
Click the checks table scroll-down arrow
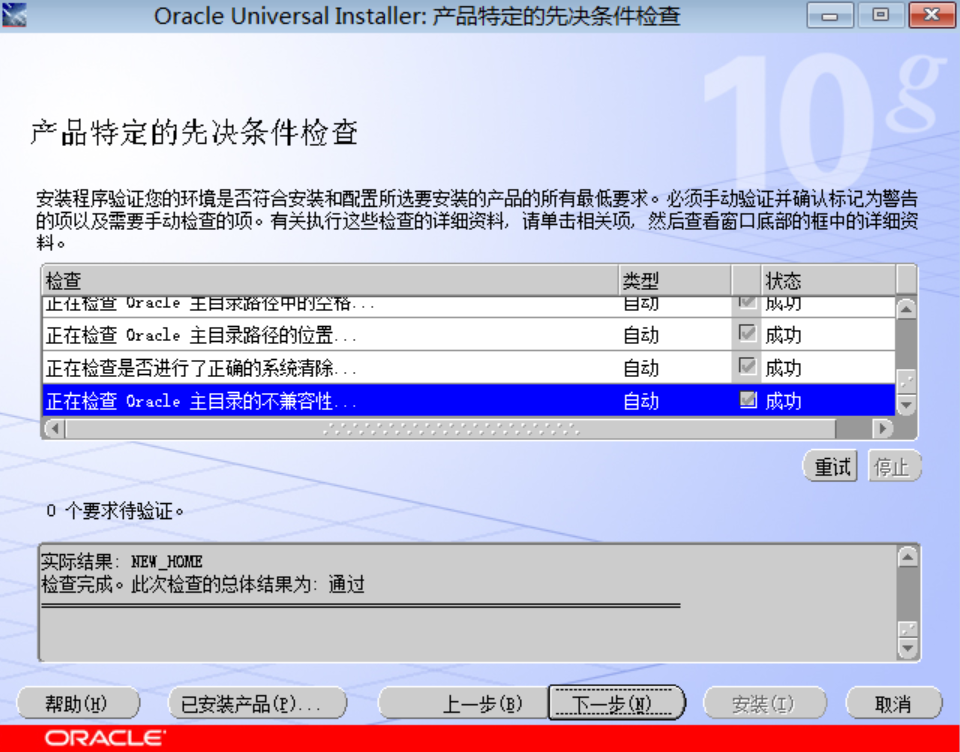[906, 405]
